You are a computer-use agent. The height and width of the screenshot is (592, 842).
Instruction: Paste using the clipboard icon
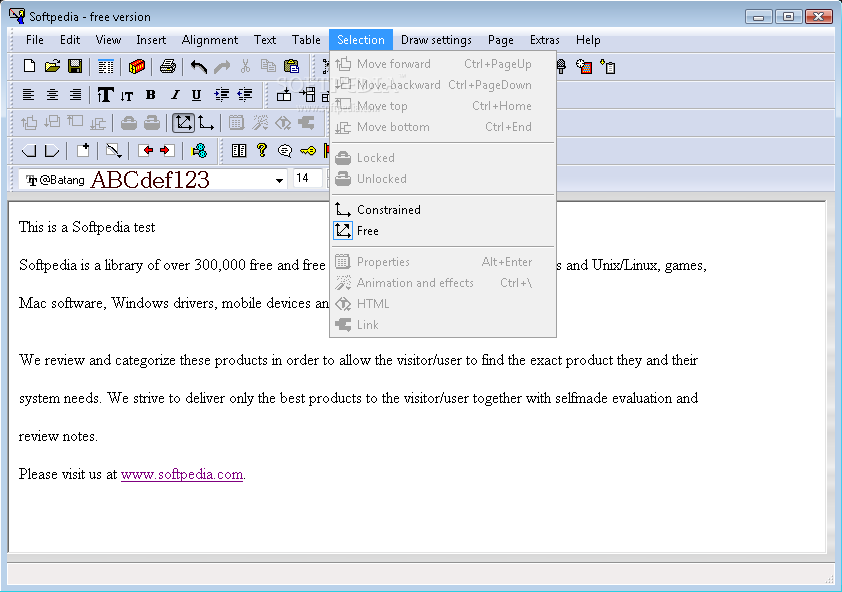(292, 66)
